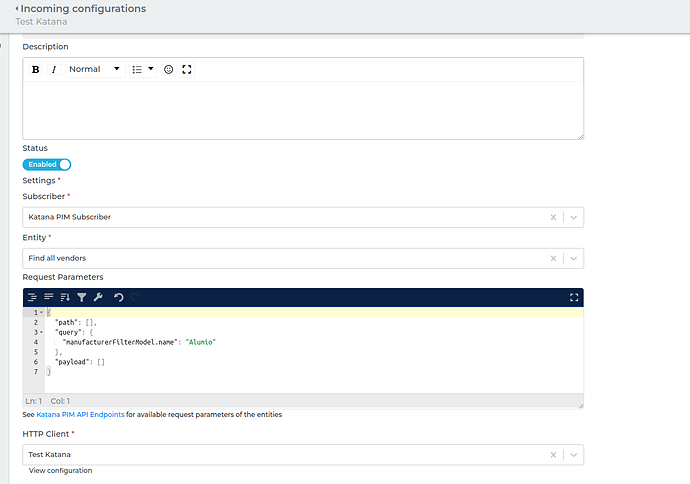Open the Normal text style dropdown
690x484 pixels.
click(95, 69)
